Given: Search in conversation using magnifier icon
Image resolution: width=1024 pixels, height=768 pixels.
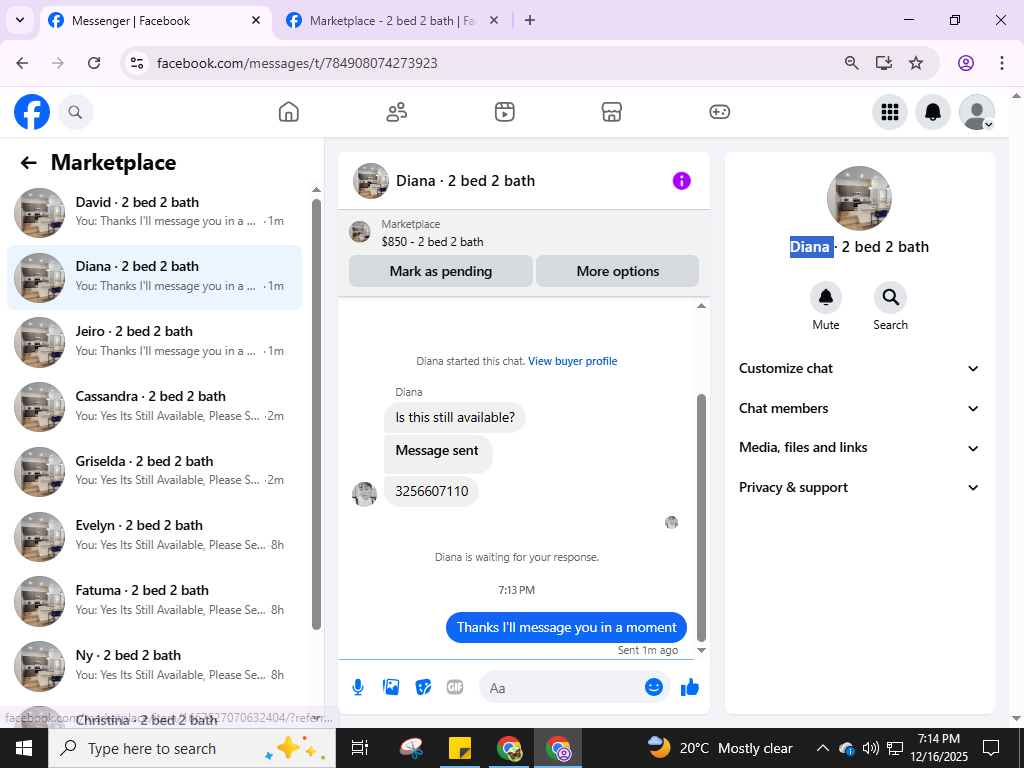Looking at the screenshot, I should point(890,298).
